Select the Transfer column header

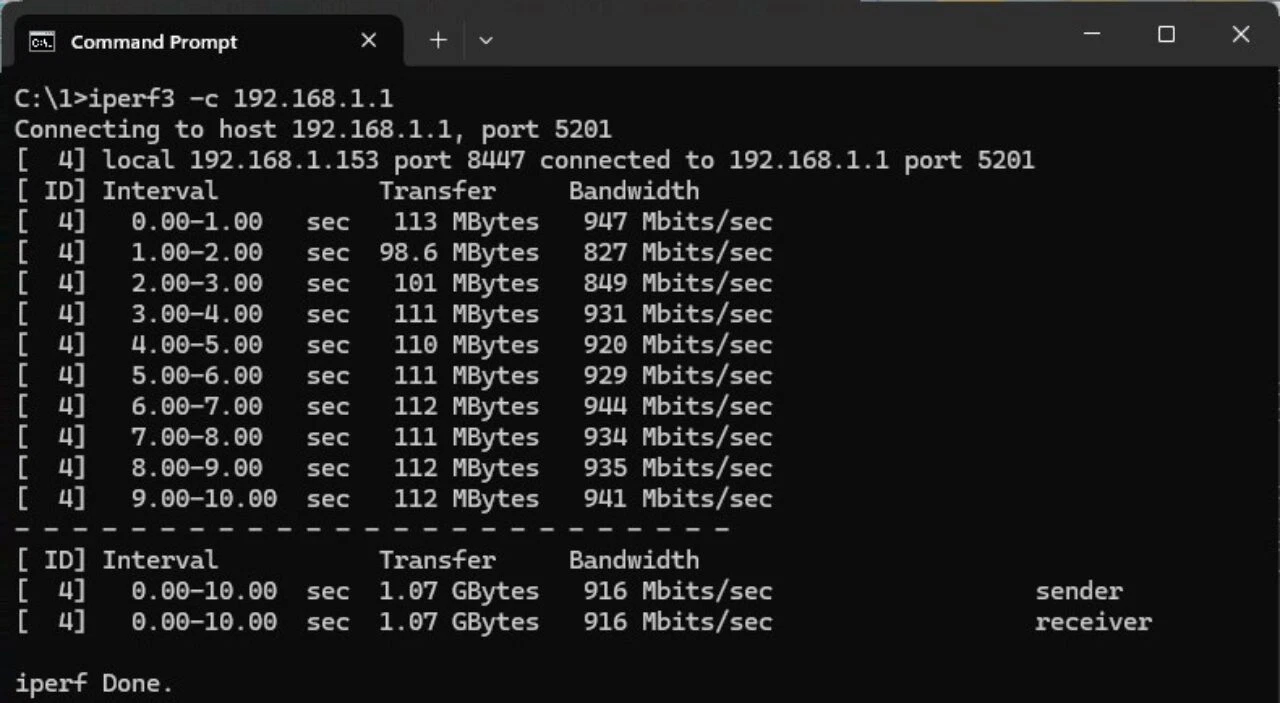pyautogui.click(x=437, y=191)
